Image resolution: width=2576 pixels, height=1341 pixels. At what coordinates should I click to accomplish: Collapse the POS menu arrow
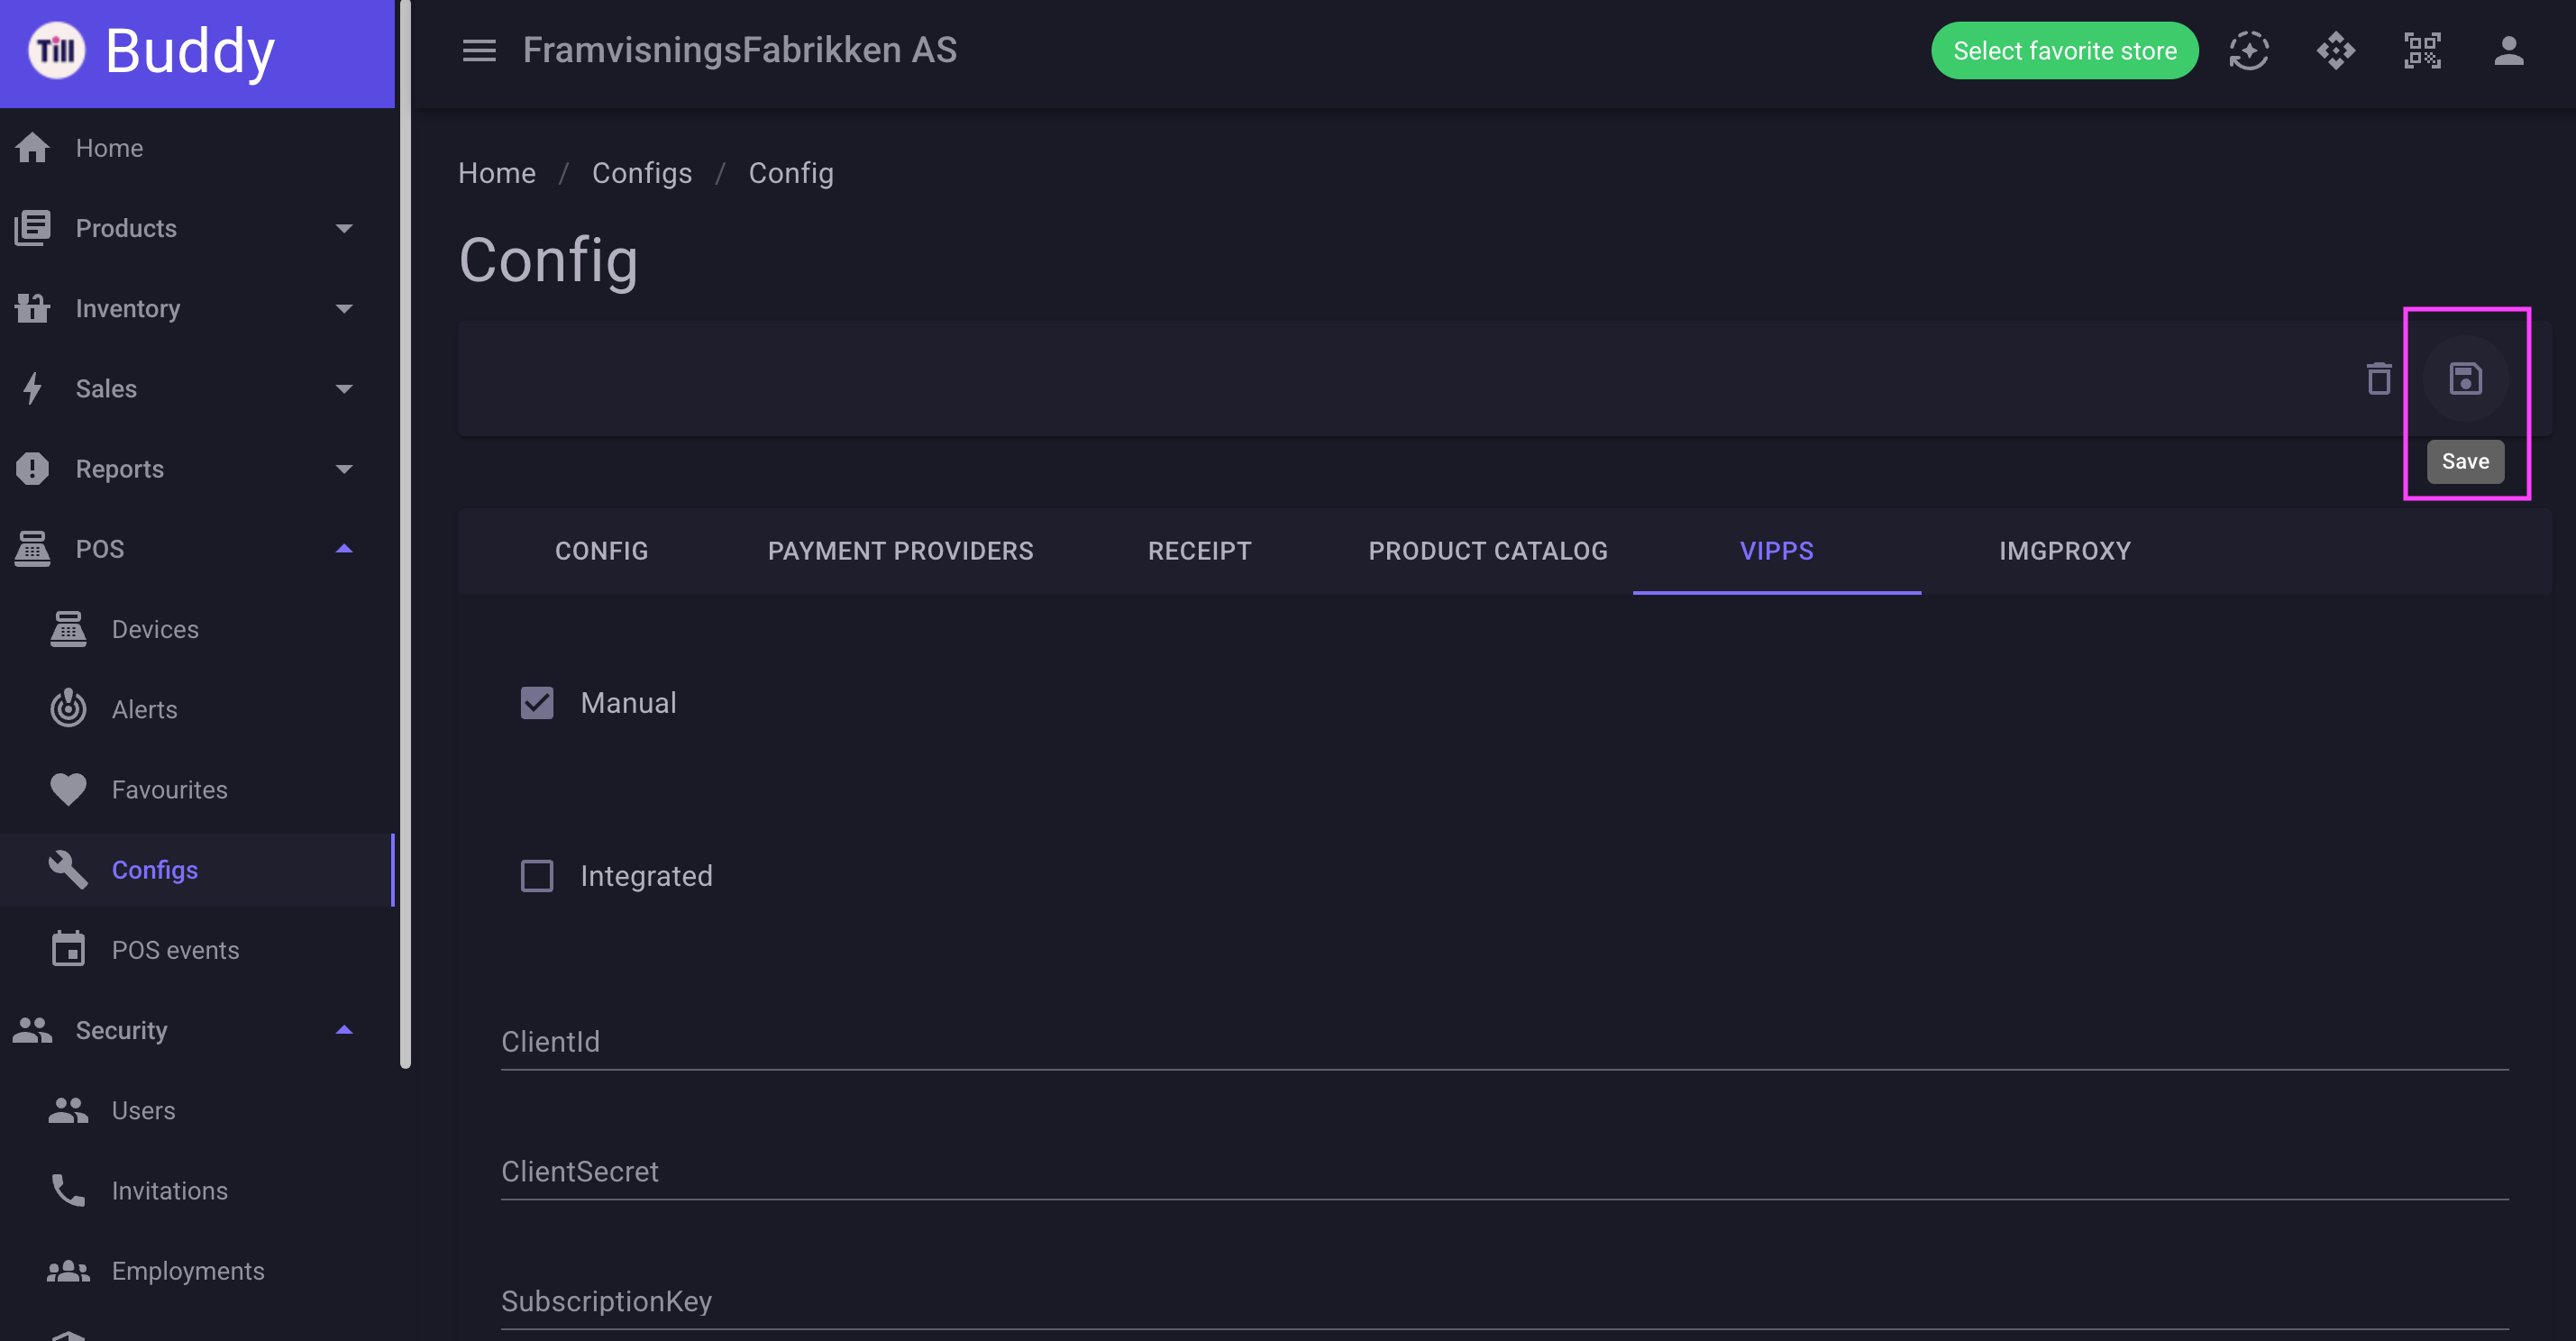click(x=344, y=548)
